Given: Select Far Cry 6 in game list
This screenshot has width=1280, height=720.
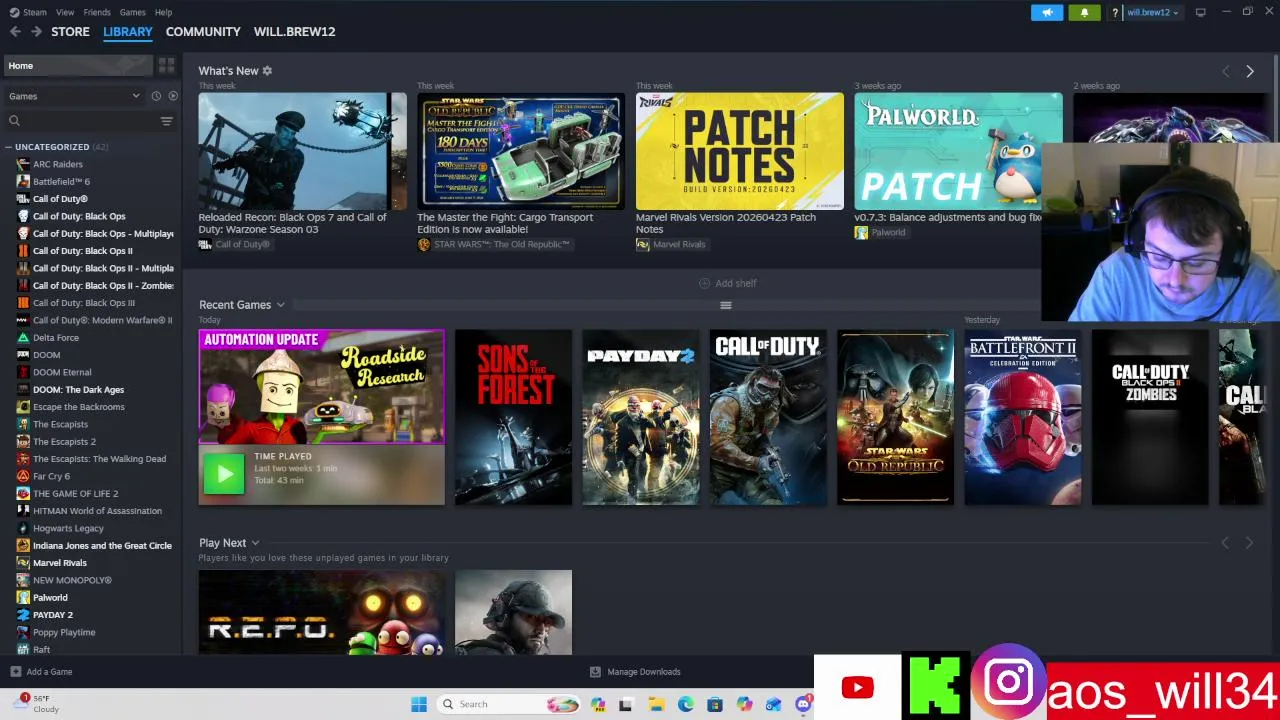Looking at the screenshot, I should [x=51, y=476].
